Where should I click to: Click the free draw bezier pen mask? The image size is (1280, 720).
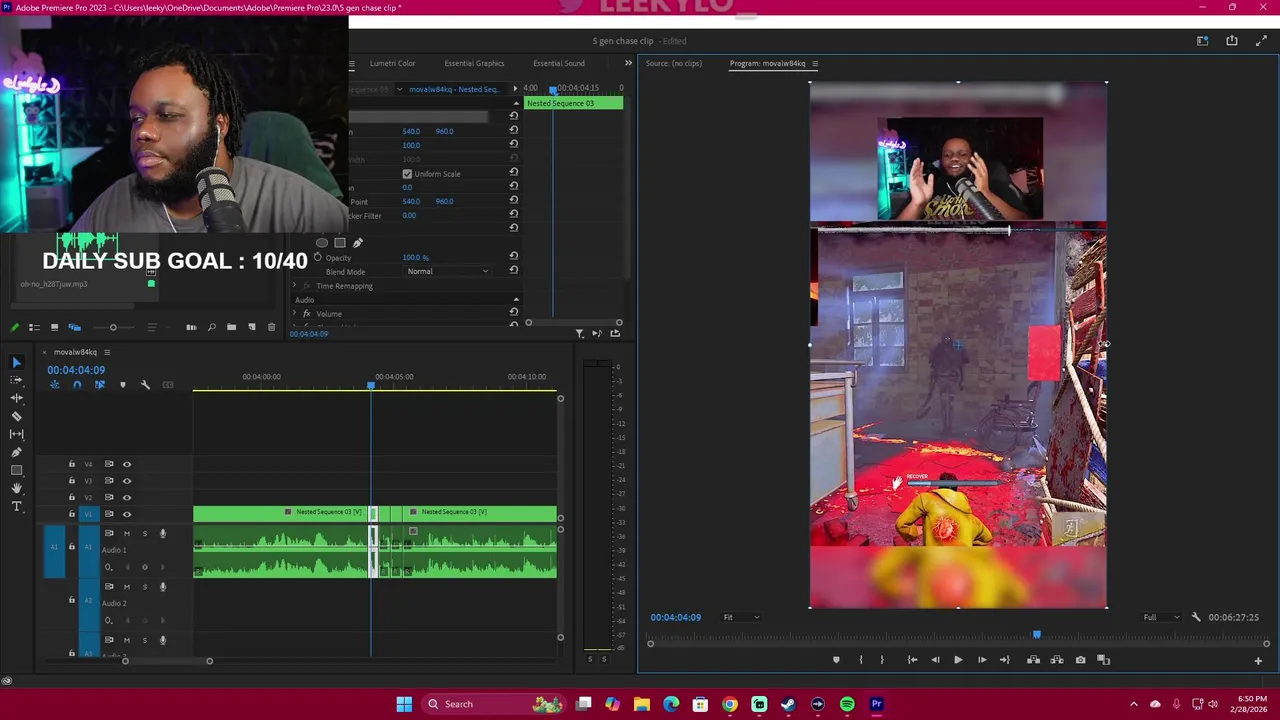358,242
